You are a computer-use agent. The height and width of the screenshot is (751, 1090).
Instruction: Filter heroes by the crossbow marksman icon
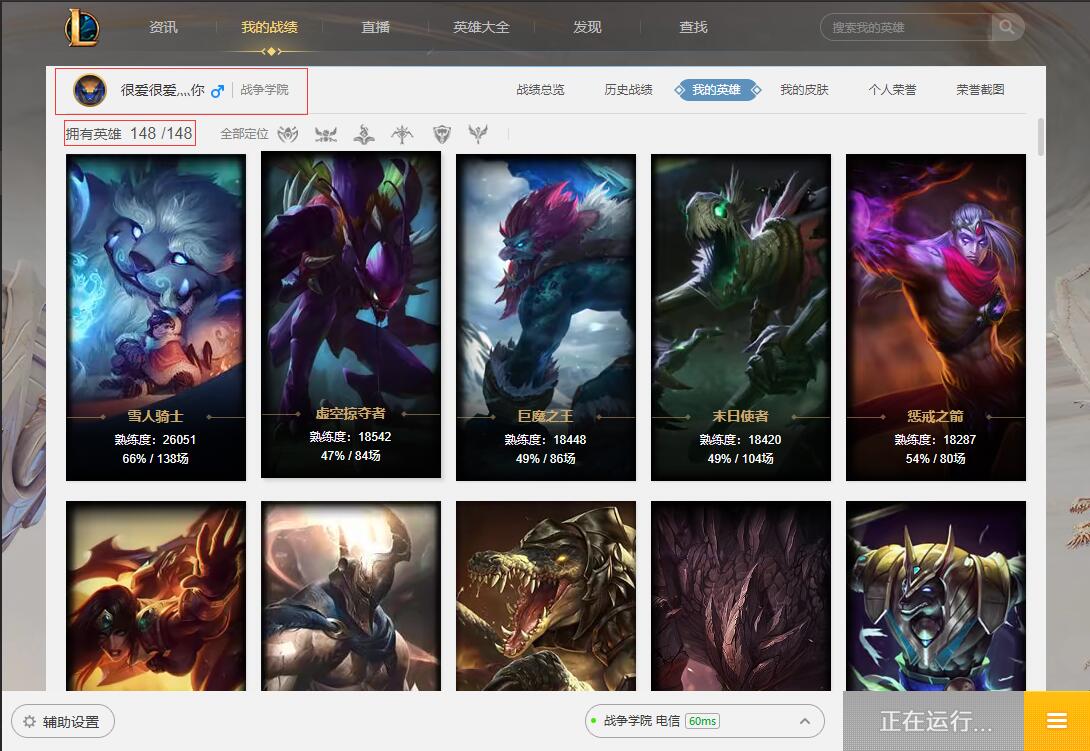[x=402, y=134]
